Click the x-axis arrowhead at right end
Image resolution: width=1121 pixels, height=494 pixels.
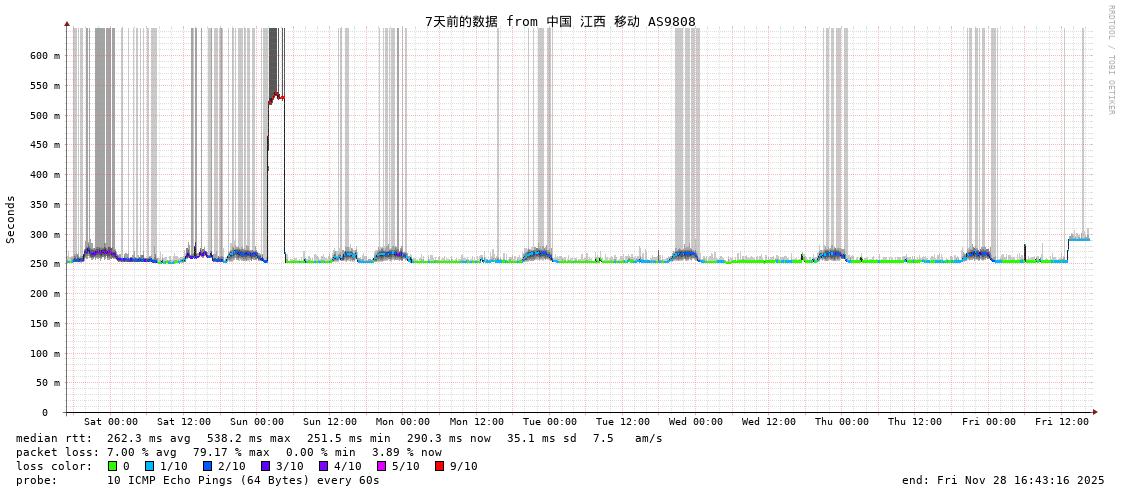pos(1095,412)
